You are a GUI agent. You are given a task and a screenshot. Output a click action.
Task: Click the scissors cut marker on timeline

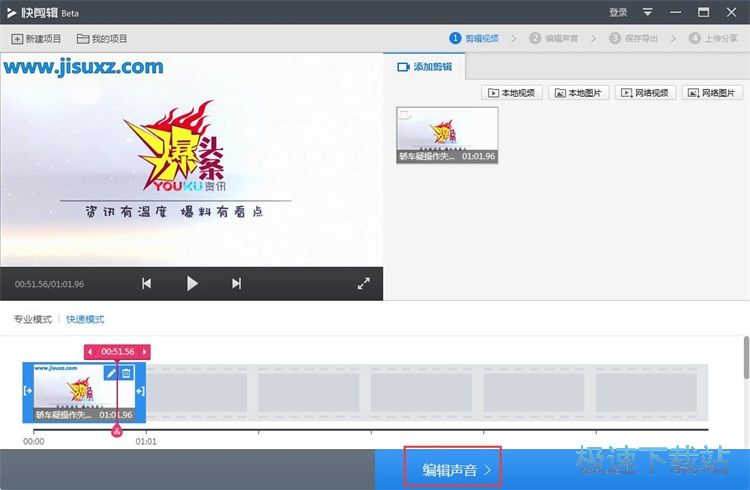point(117,431)
